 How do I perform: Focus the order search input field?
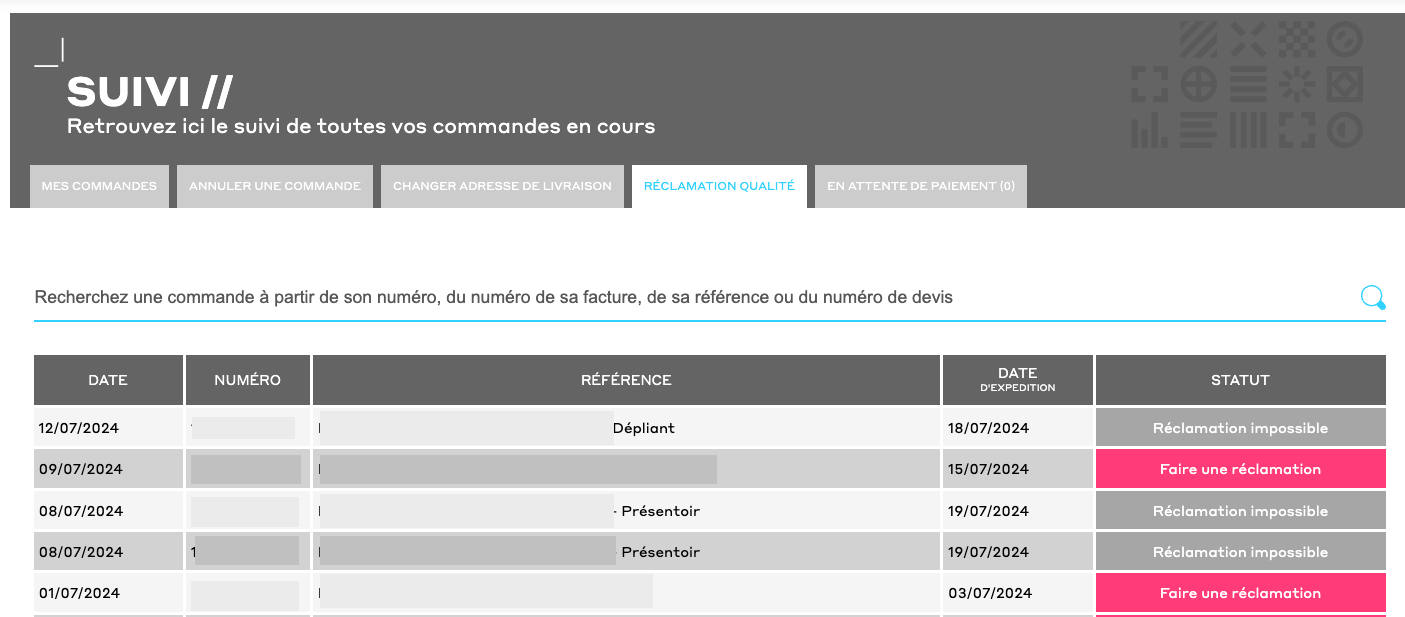tap(690, 298)
